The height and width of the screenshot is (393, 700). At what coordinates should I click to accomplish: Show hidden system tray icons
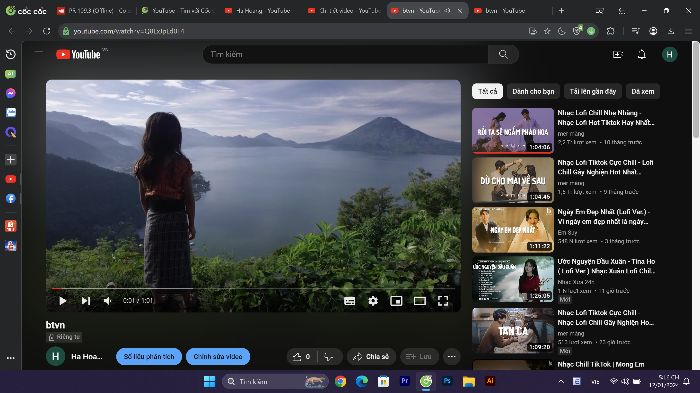click(561, 381)
